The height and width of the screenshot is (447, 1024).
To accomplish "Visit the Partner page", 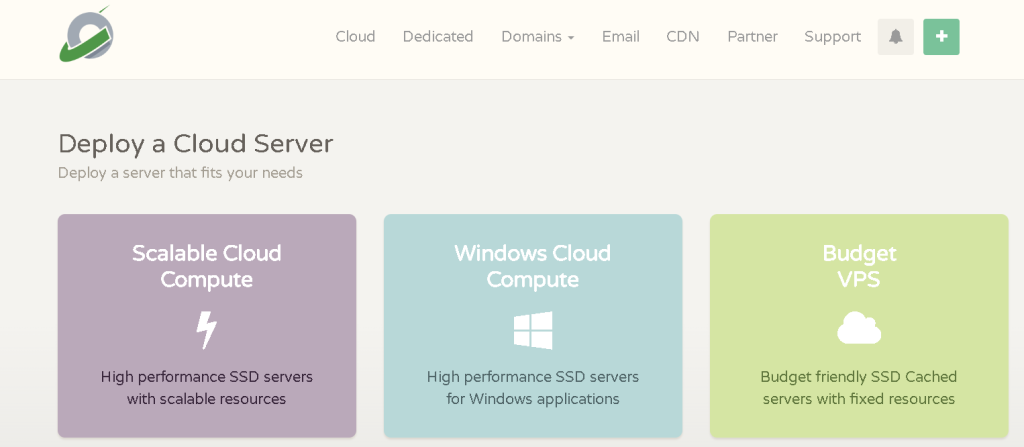I will point(752,37).
